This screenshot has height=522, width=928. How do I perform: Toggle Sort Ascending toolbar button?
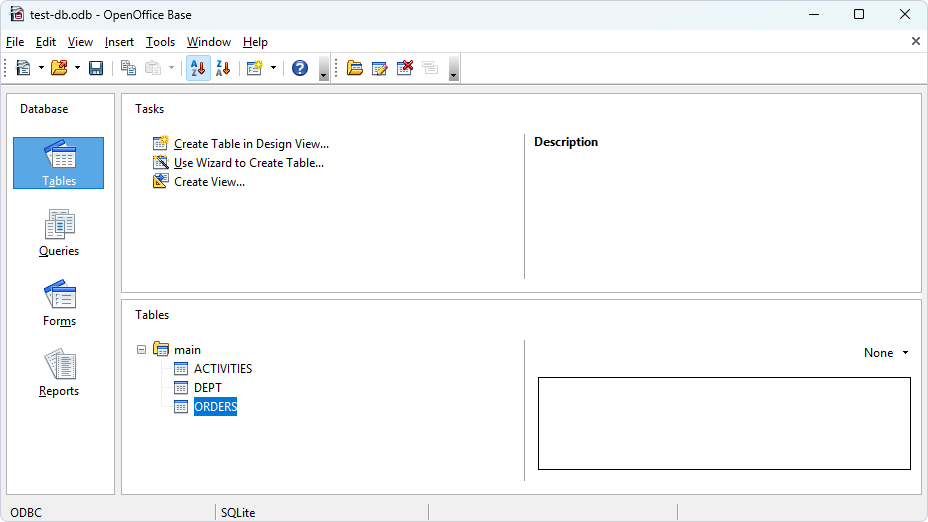(x=198, y=68)
